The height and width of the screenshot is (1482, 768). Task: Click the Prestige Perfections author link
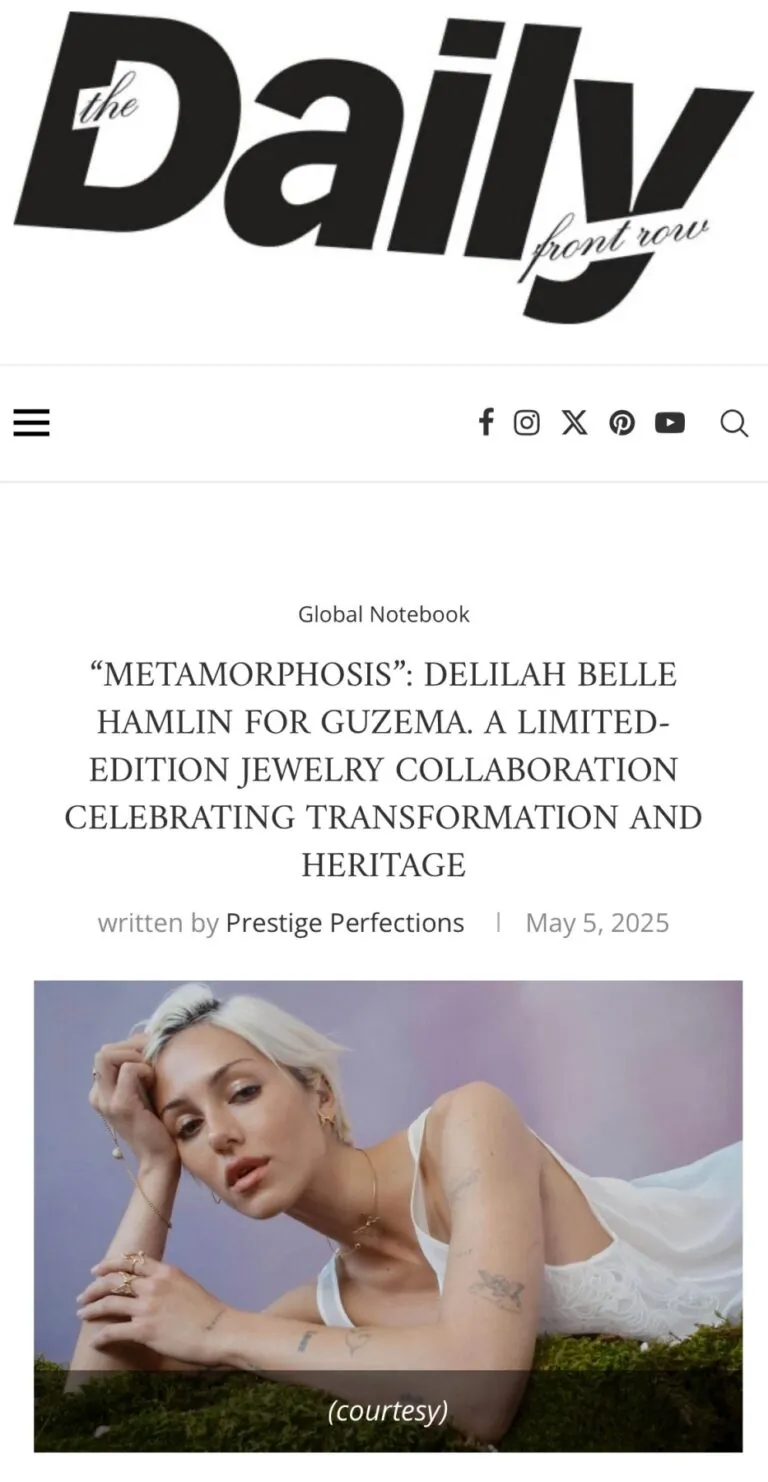click(x=345, y=922)
